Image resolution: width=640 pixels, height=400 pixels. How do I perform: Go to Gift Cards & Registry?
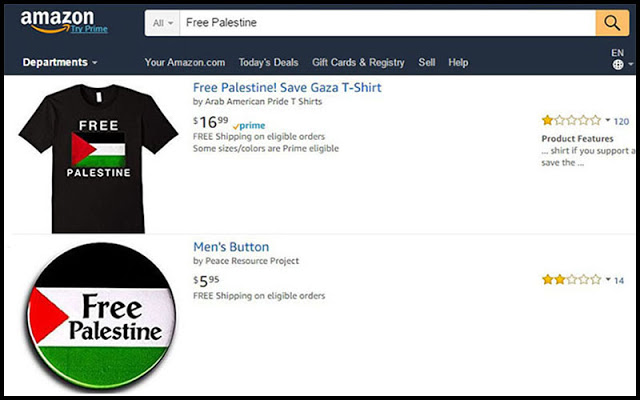(x=359, y=62)
